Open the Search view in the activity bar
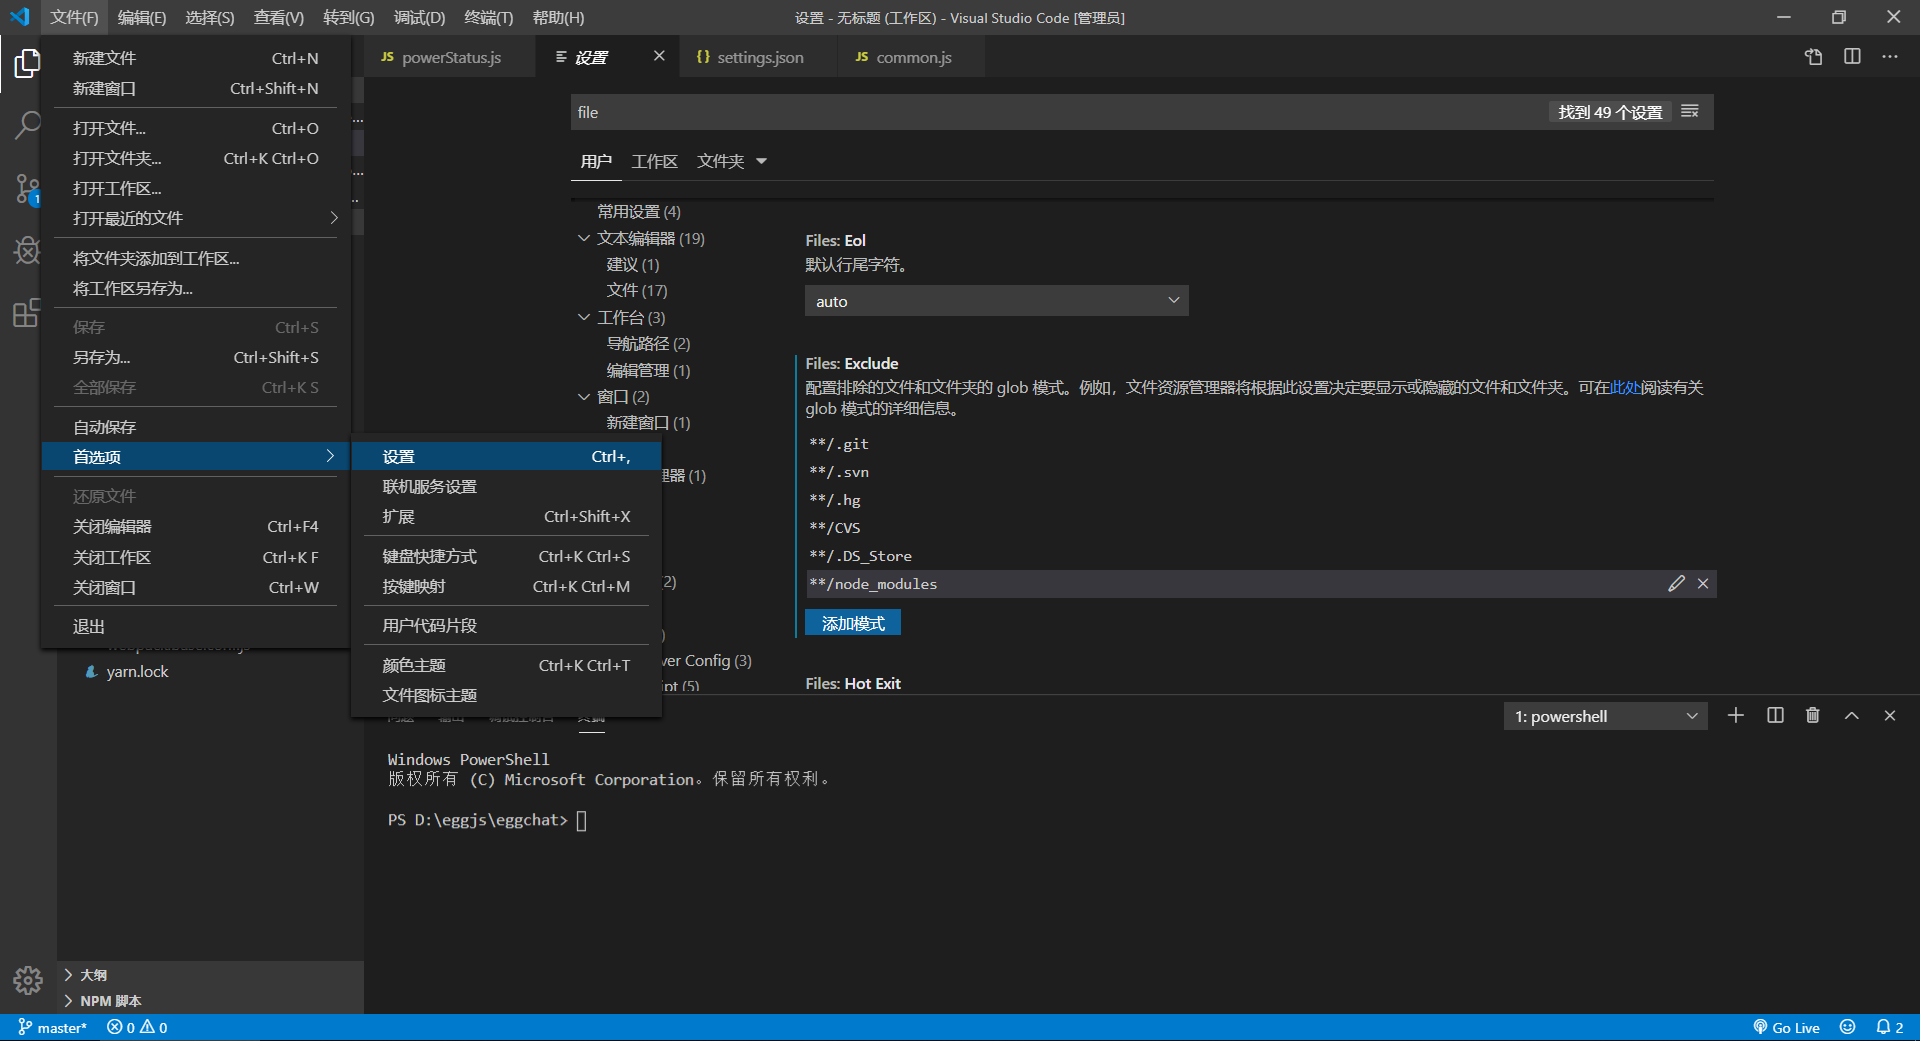Image resolution: width=1920 pixels, height=1041 pixels. point(27,124)
